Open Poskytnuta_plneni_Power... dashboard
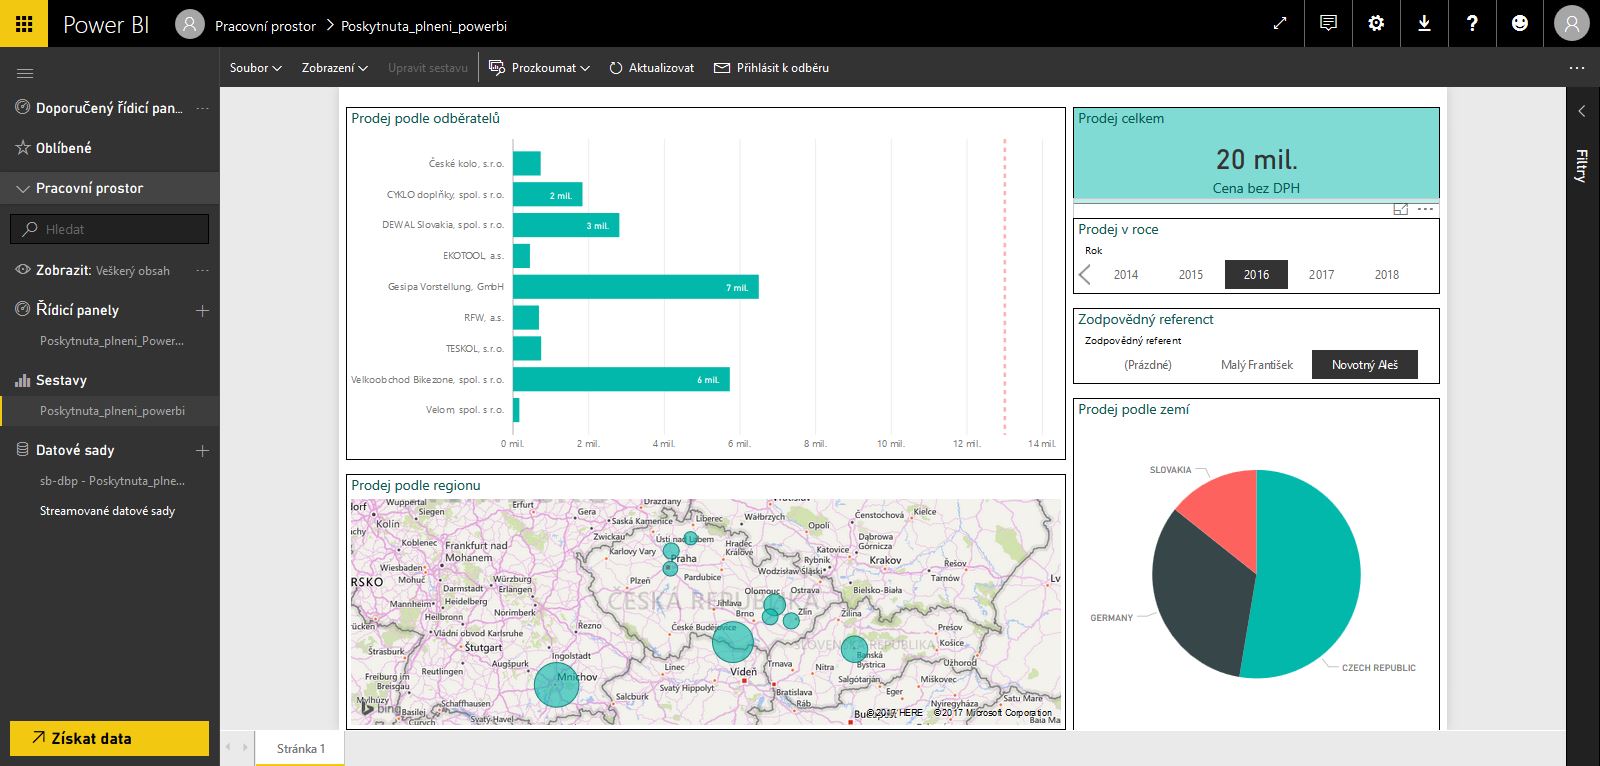1600x766 pixels. 112,341
